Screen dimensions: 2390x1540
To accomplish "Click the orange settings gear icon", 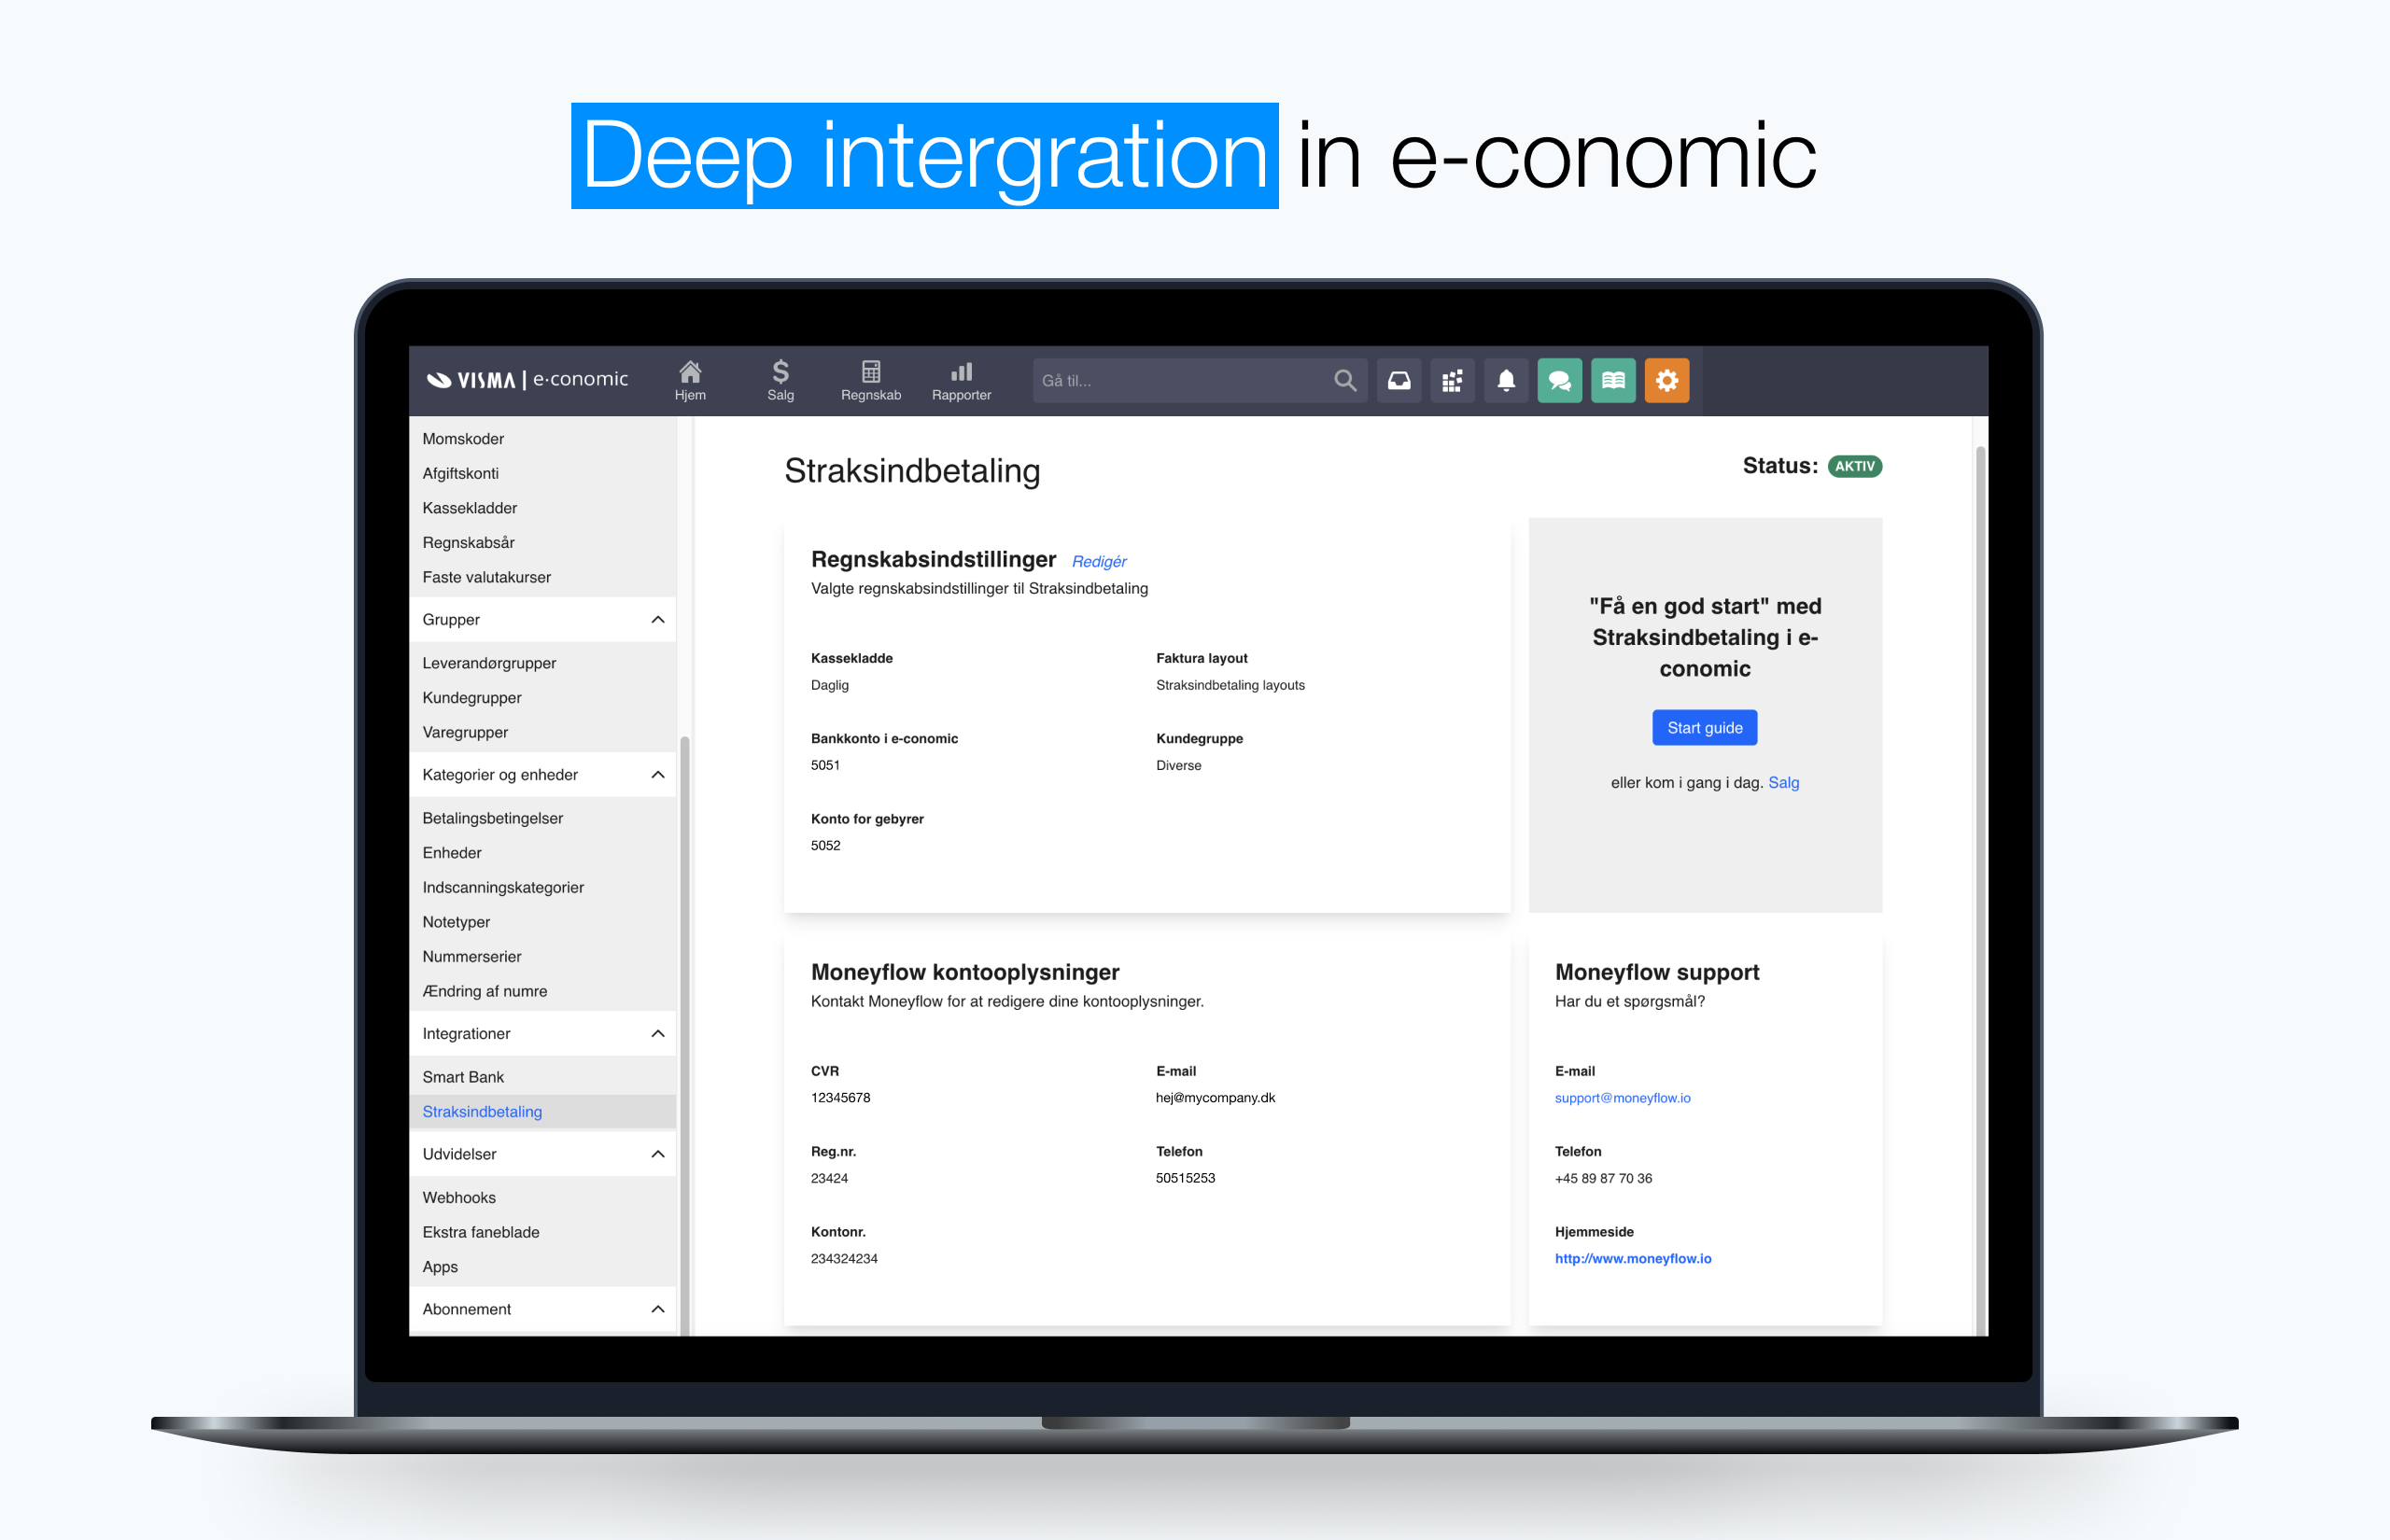I will (x=1666, y=380).
